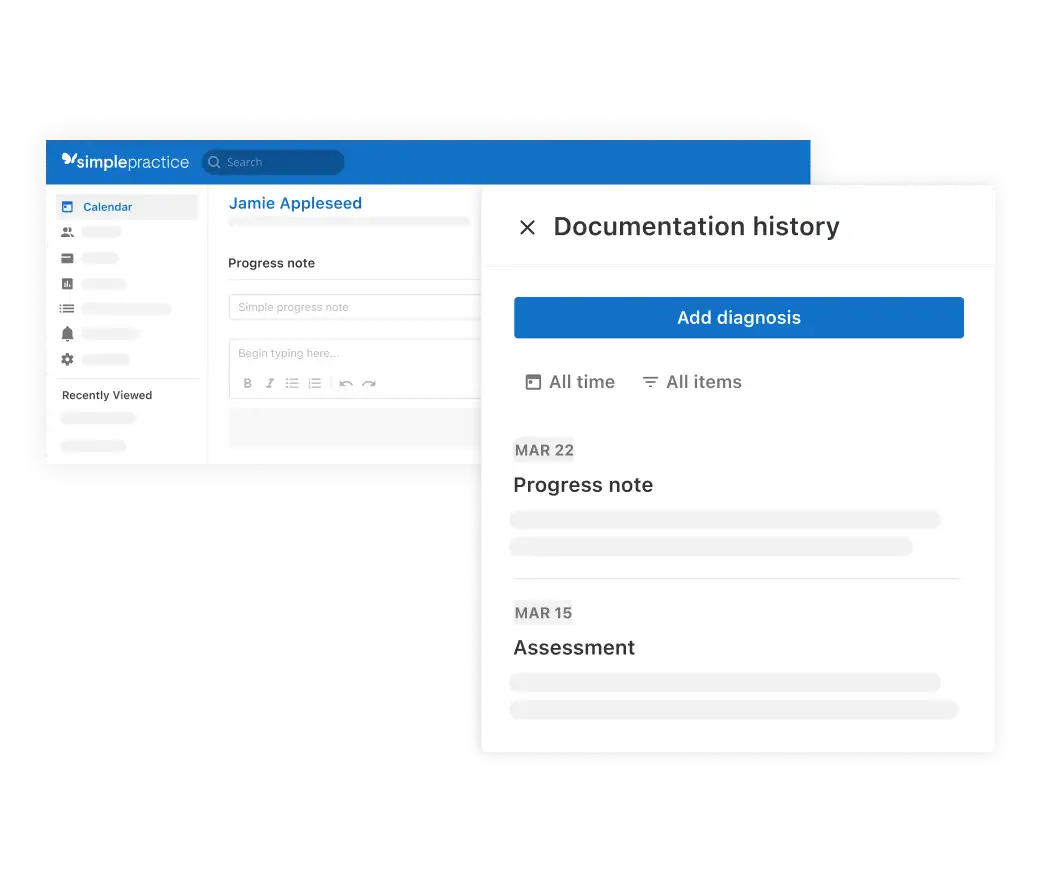Insert a numbered list in the note editor
The height and width of the screenshot is (892, 1040).
click(314, 383)
